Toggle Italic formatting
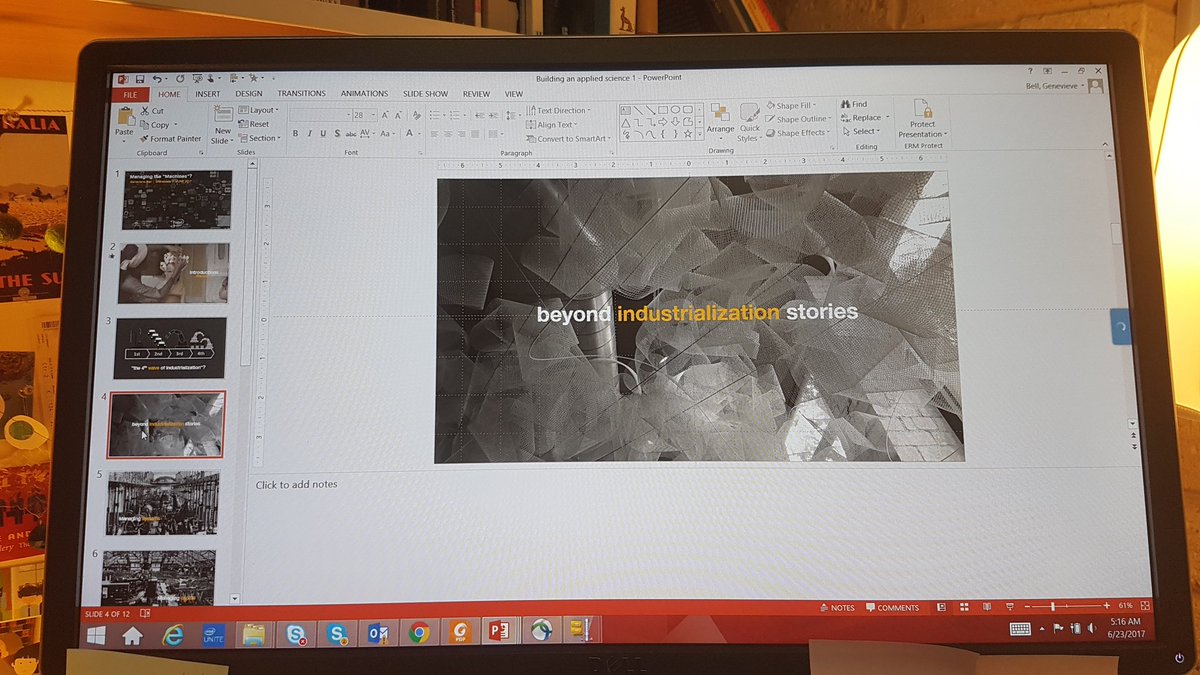This screenshot has height=675, width=1200. pos(309,134)
